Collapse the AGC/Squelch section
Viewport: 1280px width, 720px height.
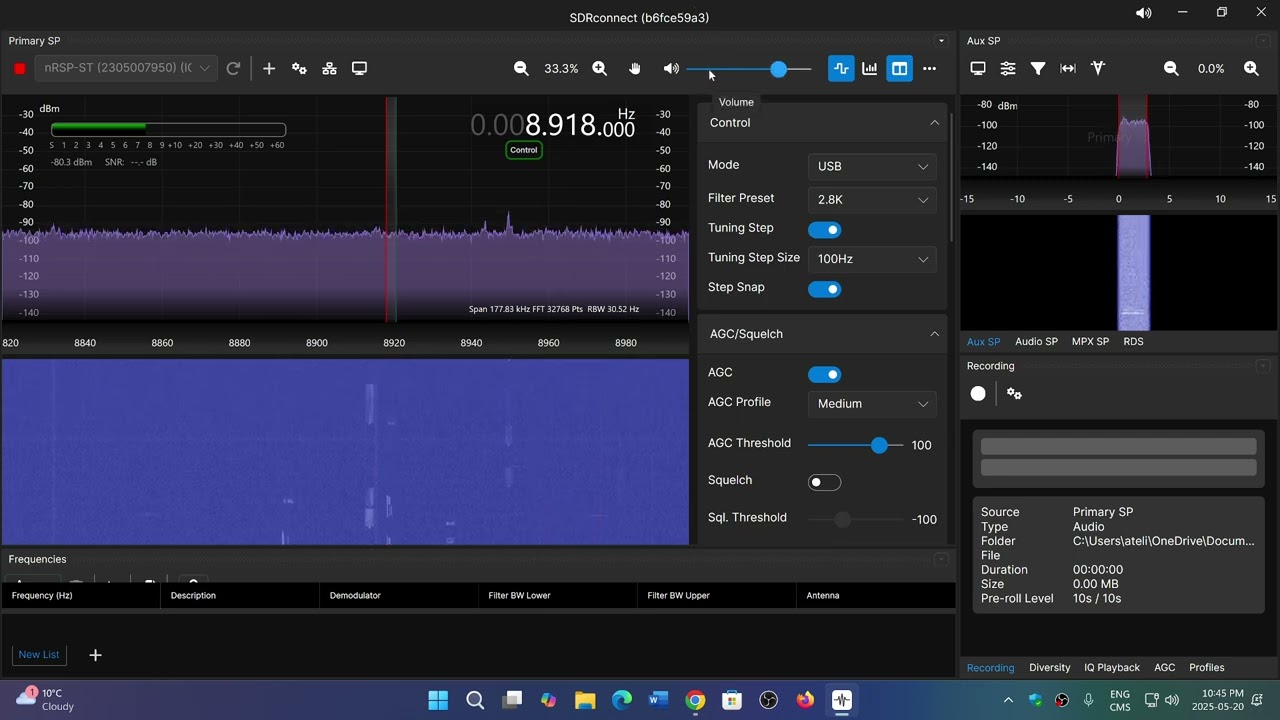click(x=935, y=334)
